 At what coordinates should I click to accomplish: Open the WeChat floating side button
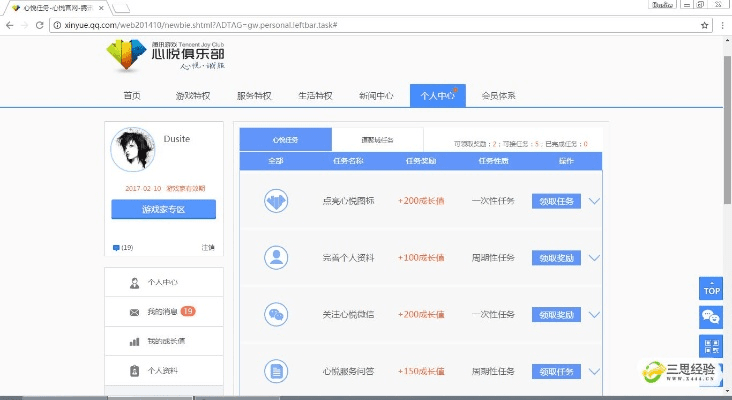click(x=711, y=317)
